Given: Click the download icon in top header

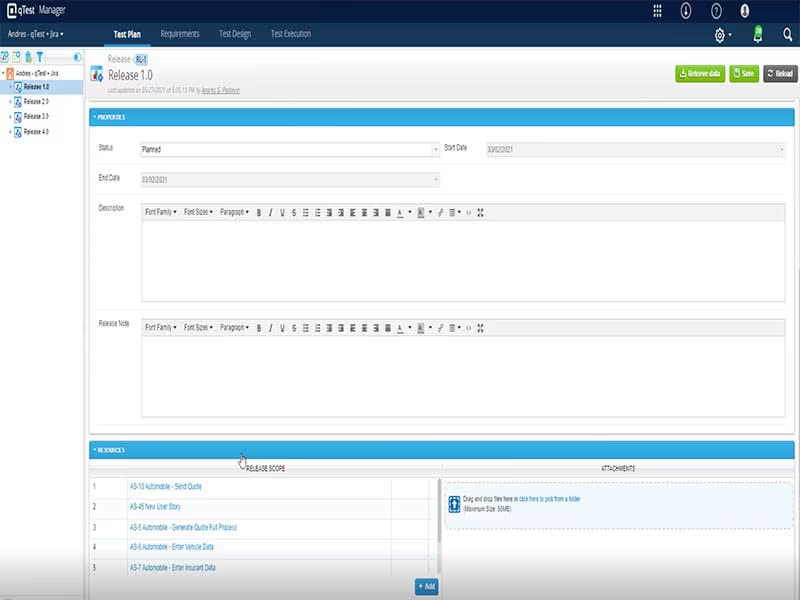Looking at the screenshot, I should [686, 11].
